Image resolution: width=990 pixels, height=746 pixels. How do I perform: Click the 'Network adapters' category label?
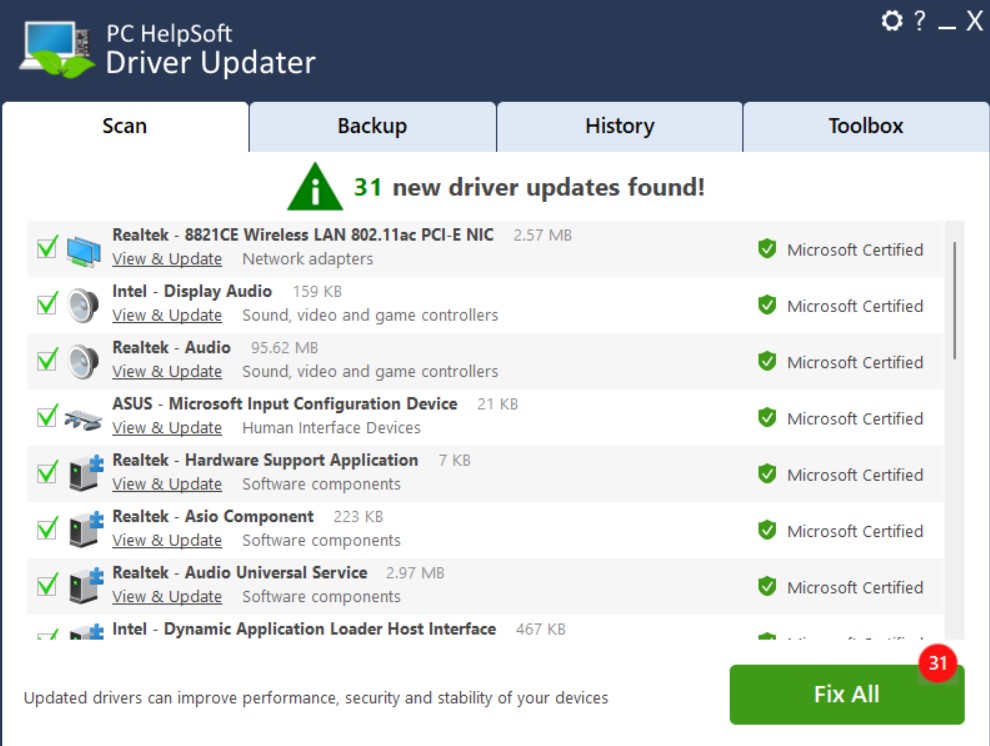[x=307, y=259]
